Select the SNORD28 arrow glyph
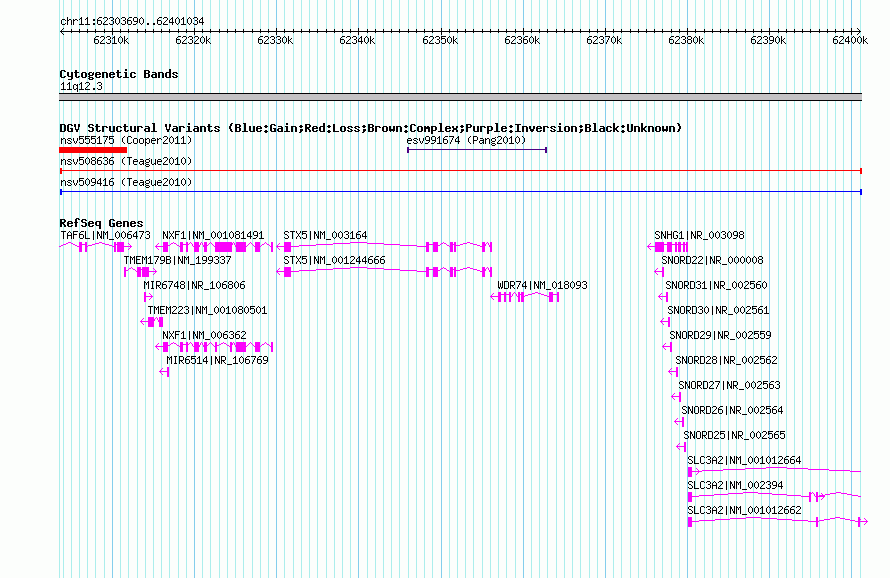 (673, 371)
